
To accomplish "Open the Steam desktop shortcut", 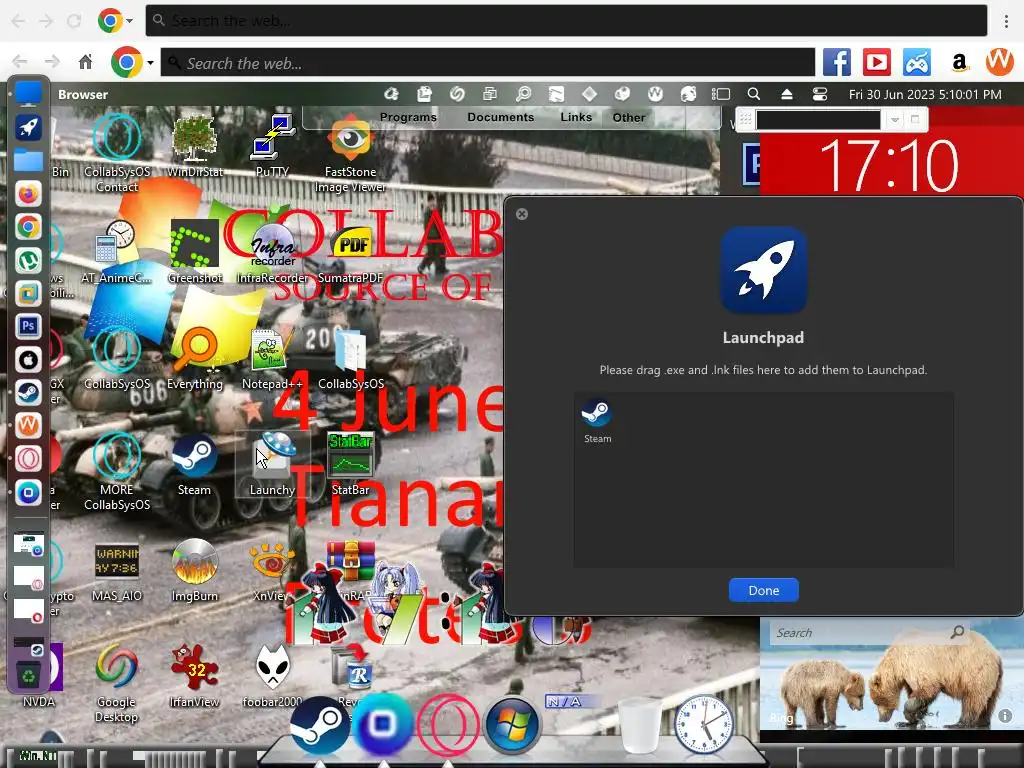I will (194, 464).
